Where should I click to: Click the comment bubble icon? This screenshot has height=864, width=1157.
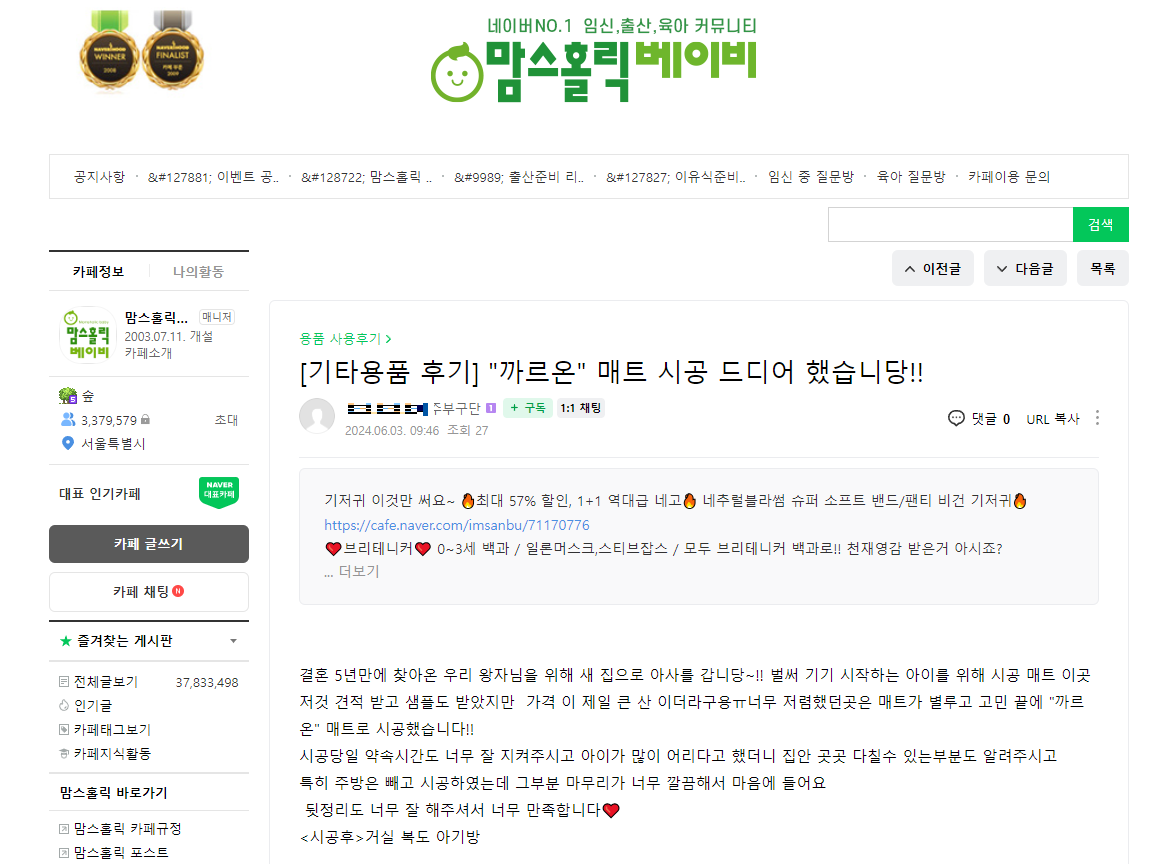(956, 418)
